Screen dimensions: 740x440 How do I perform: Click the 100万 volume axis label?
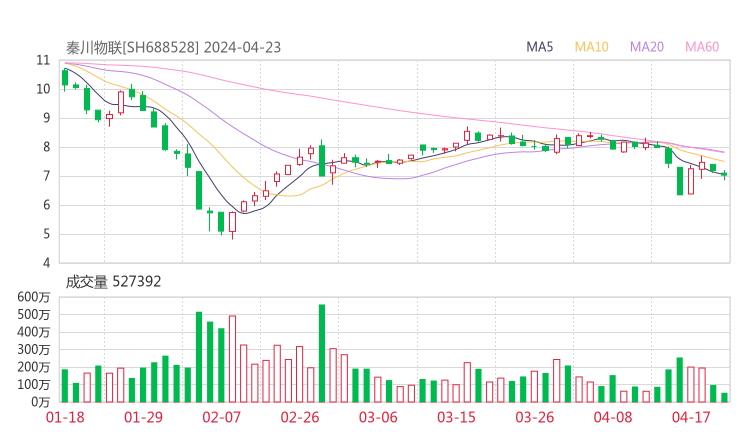tap(34, 385)
